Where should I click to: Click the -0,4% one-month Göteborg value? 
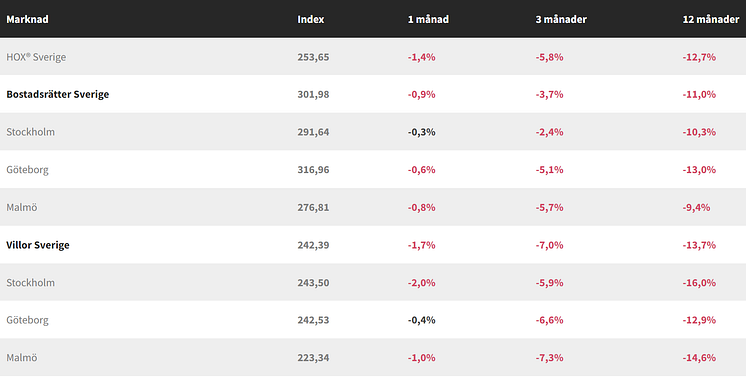click(x=422, y=320)
